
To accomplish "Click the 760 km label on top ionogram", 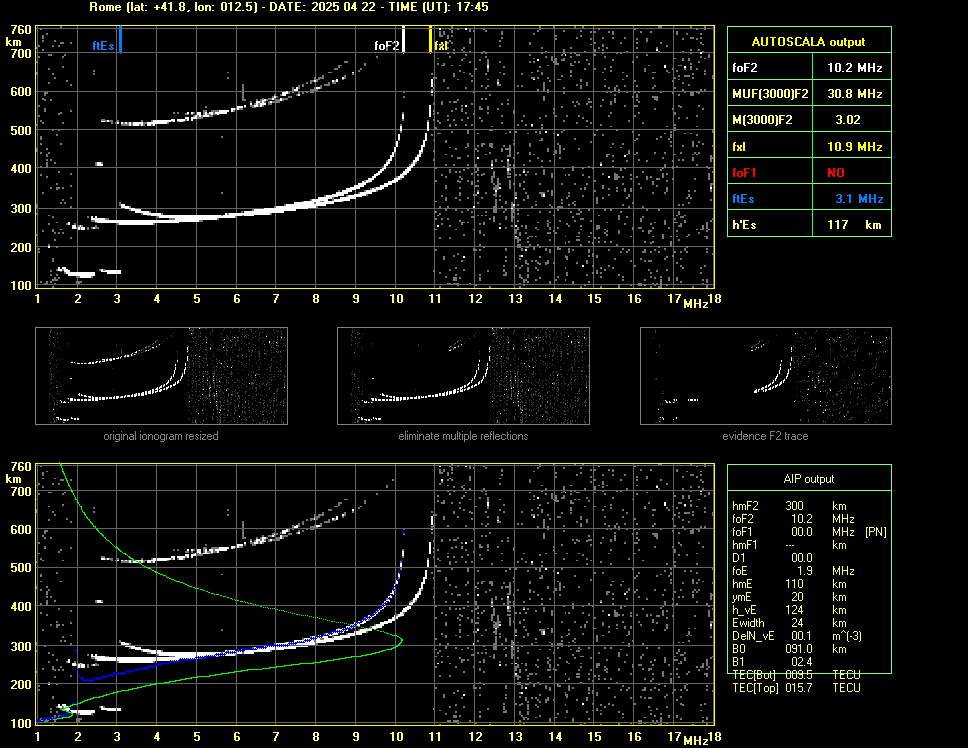I will (21, 30).
